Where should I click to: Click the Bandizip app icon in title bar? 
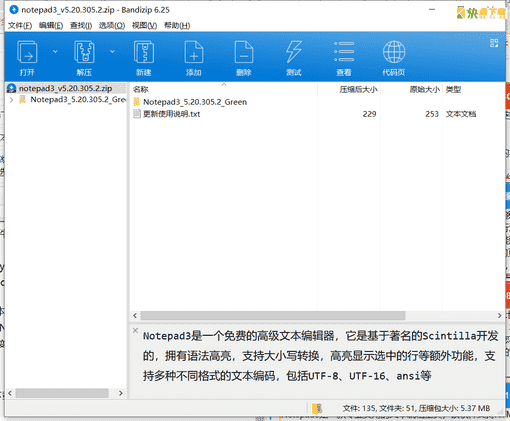[x=14, y=10]
